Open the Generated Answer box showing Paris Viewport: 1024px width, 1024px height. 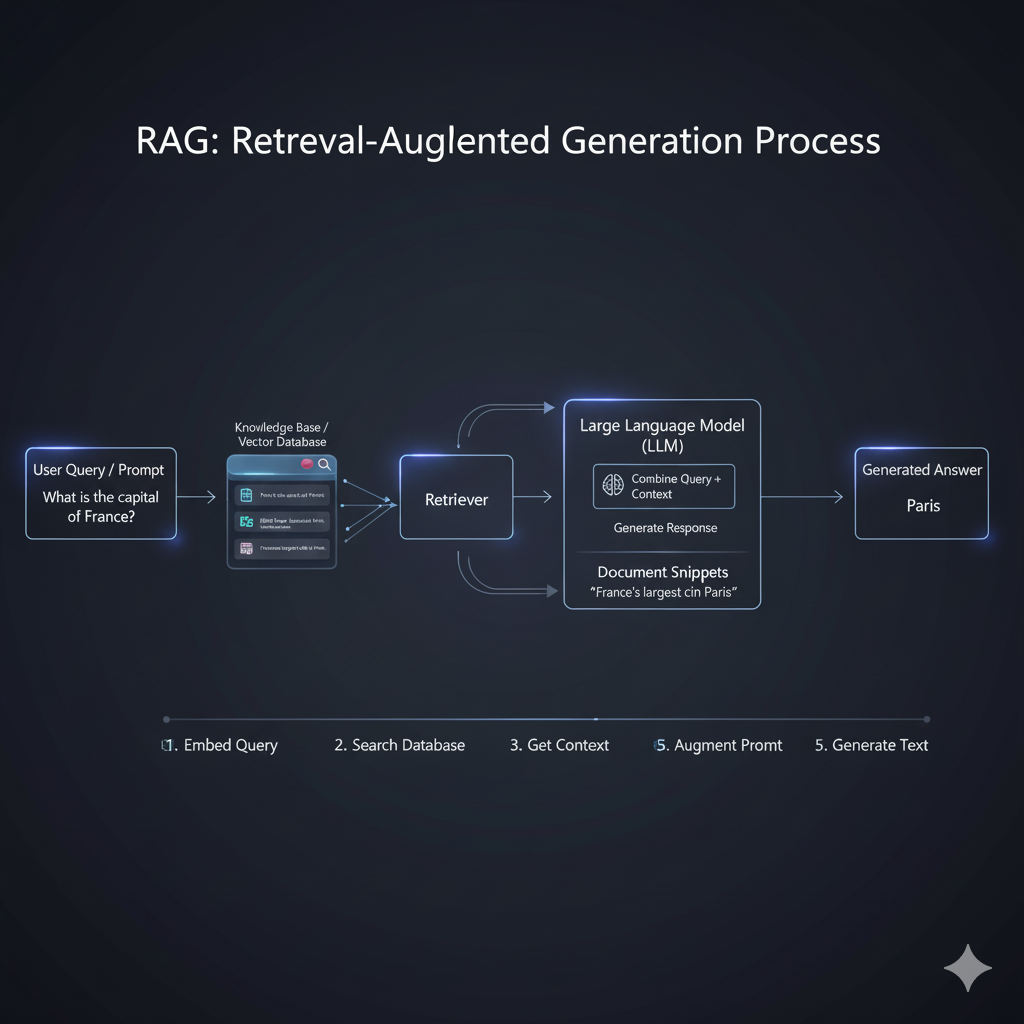[921, 494]
